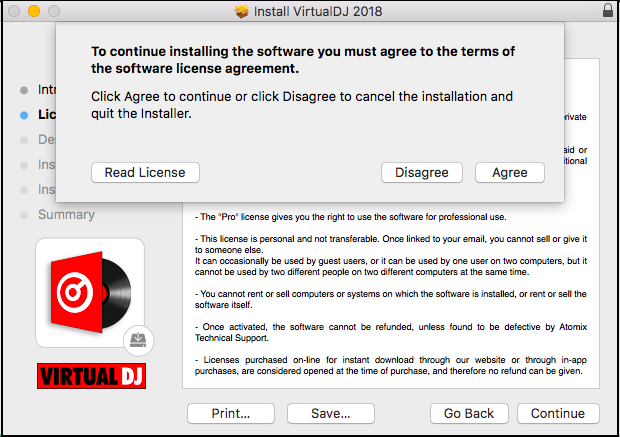Click the 'Install VirtualDJ 2018' window title
Screen dimensions: 620x437
(318, 11)
